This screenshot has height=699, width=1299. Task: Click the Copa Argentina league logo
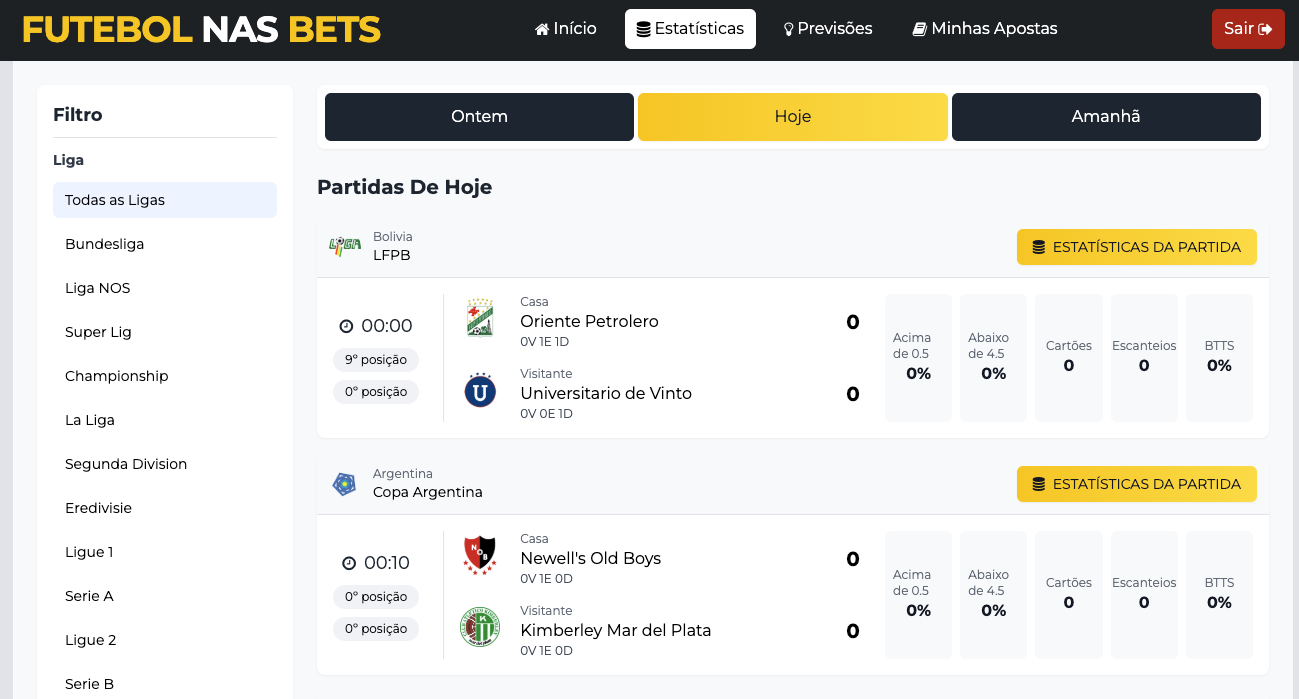pyautogui.click(x=345, y=484)
